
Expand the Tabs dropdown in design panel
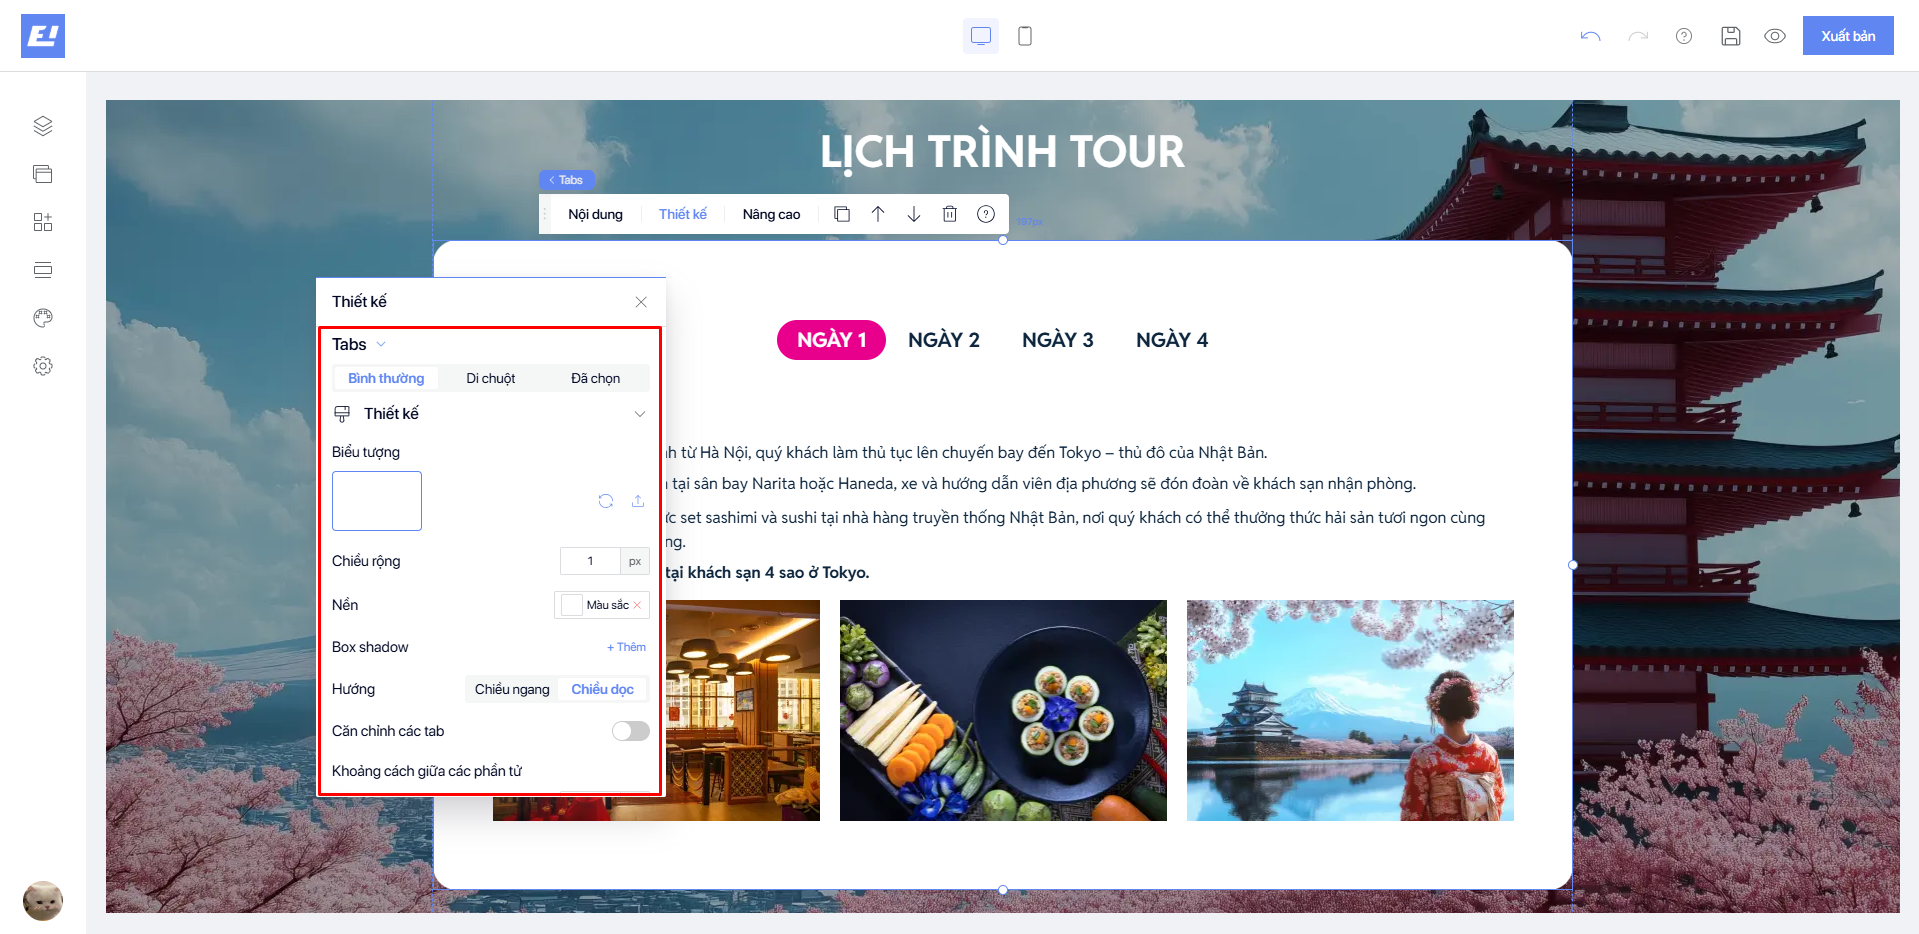[381, 344]
